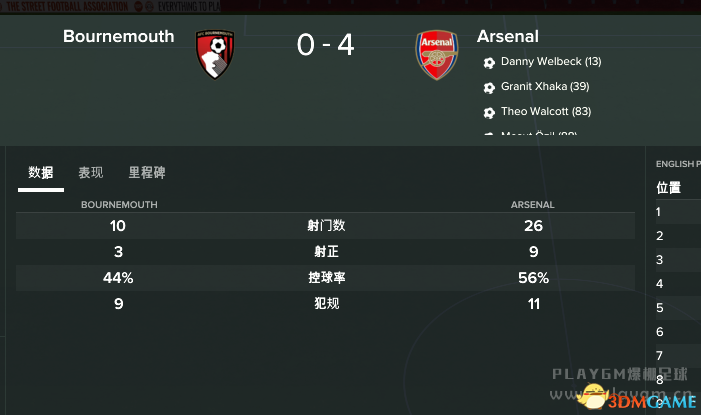The height and width of the screenshot is (415, 701).
Task: Click the goal icon beside Granit Xhaka
Action: [x=489, y=88]
